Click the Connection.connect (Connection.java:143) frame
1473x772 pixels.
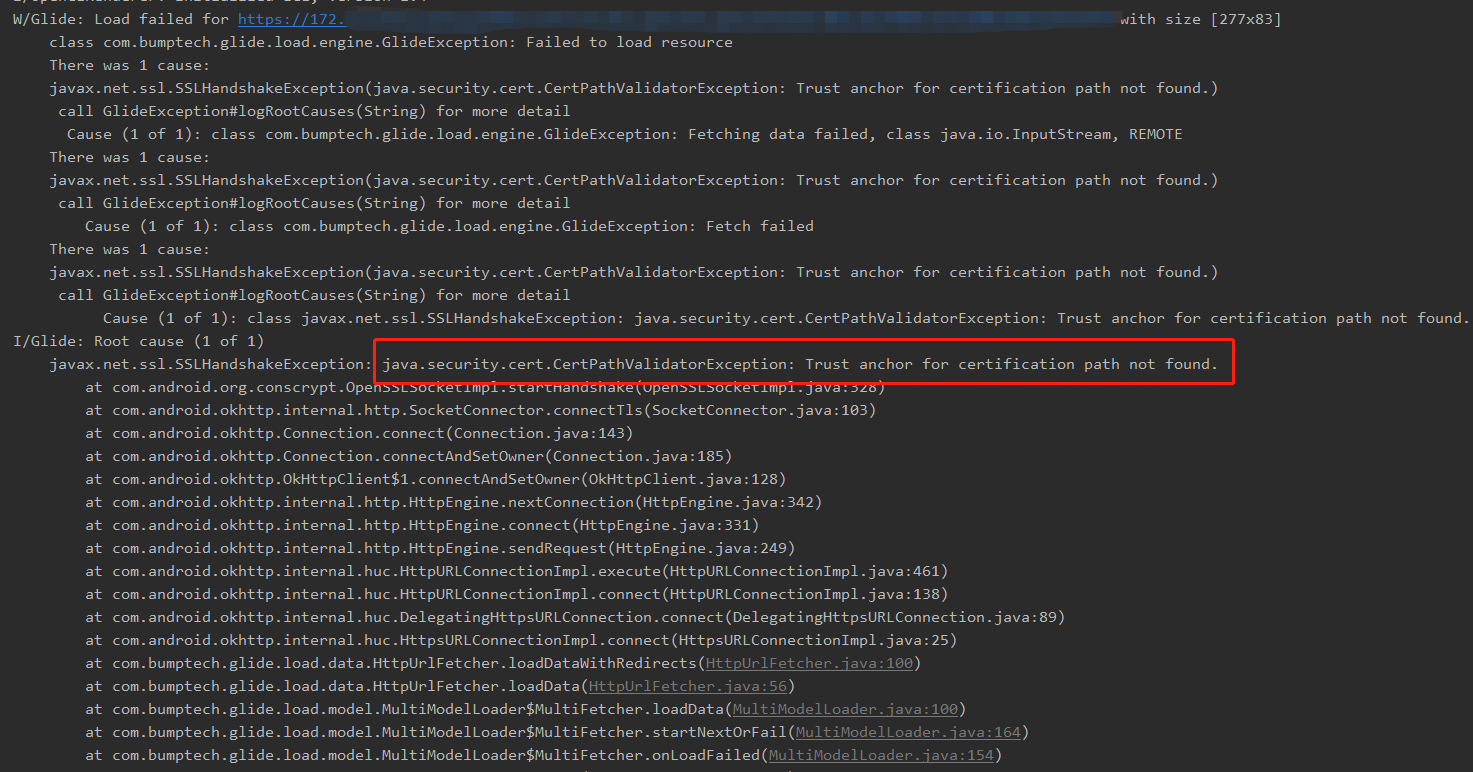coord(359,433)
